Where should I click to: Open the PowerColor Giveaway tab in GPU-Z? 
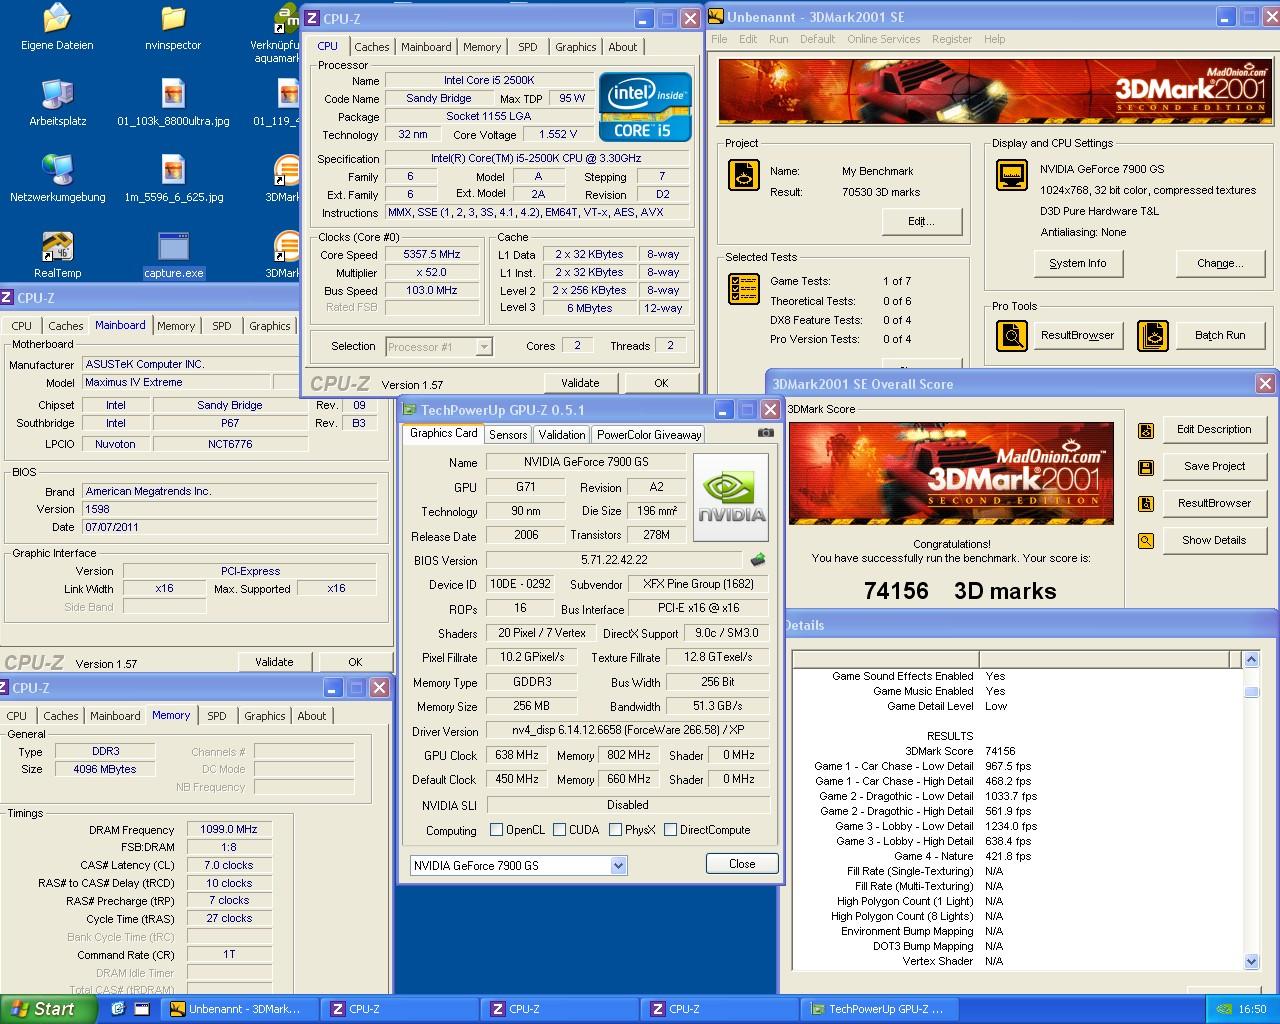coord(650,435)
